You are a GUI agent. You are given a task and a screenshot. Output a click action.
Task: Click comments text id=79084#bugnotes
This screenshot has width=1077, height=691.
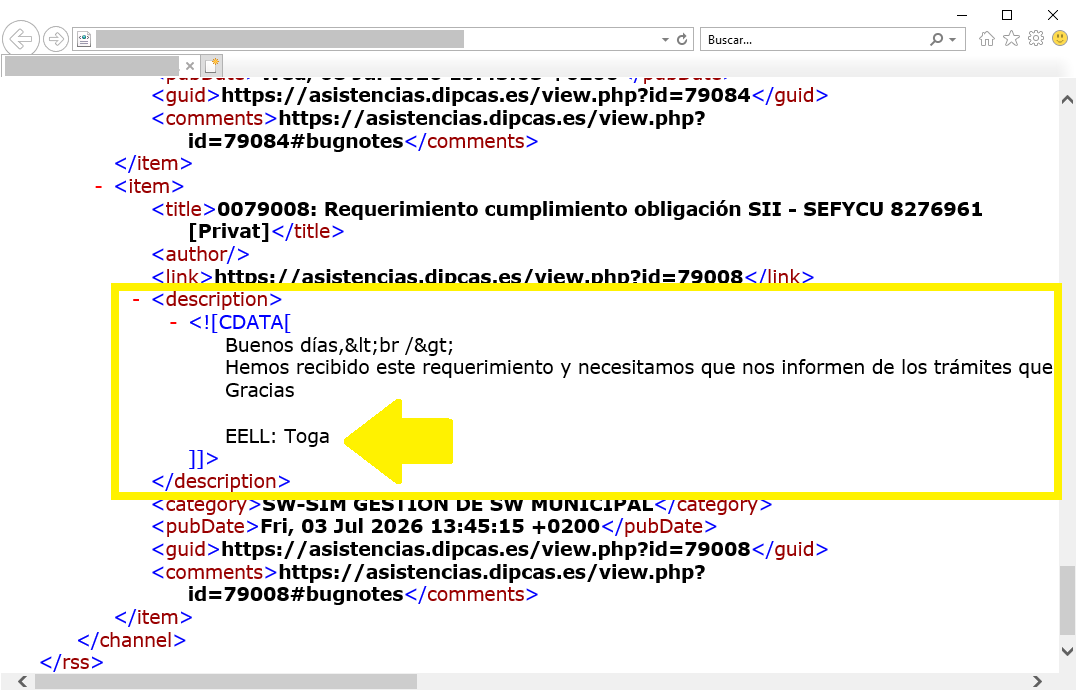[x=295, y=141]
